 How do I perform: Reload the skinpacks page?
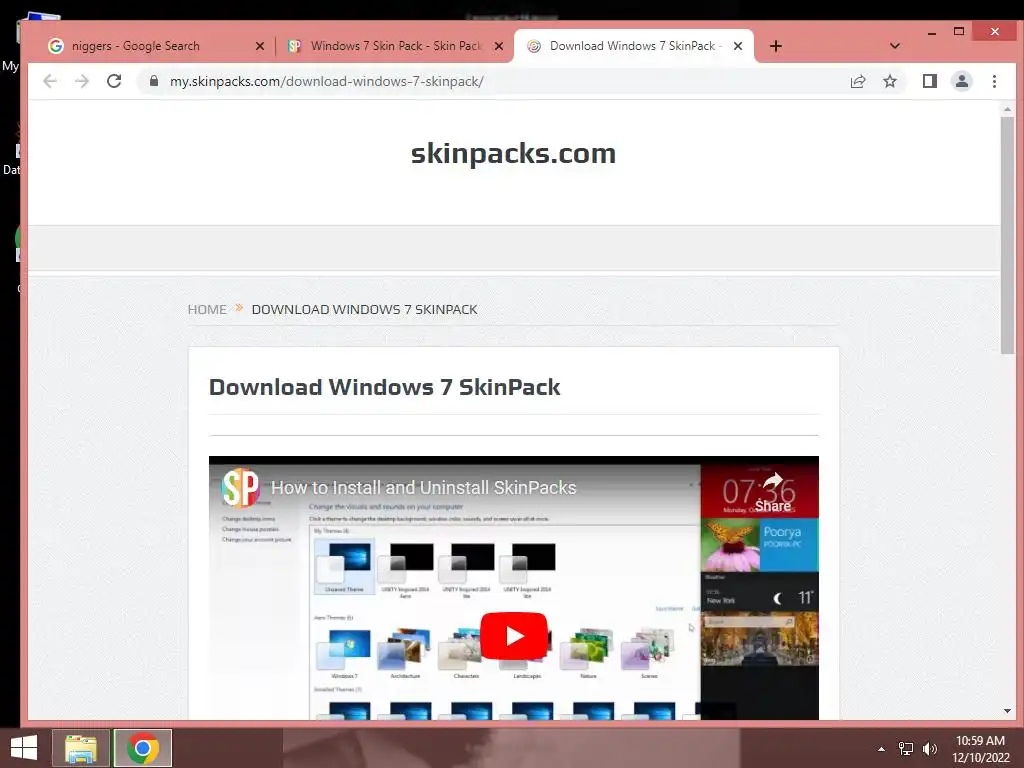(114, 81)
